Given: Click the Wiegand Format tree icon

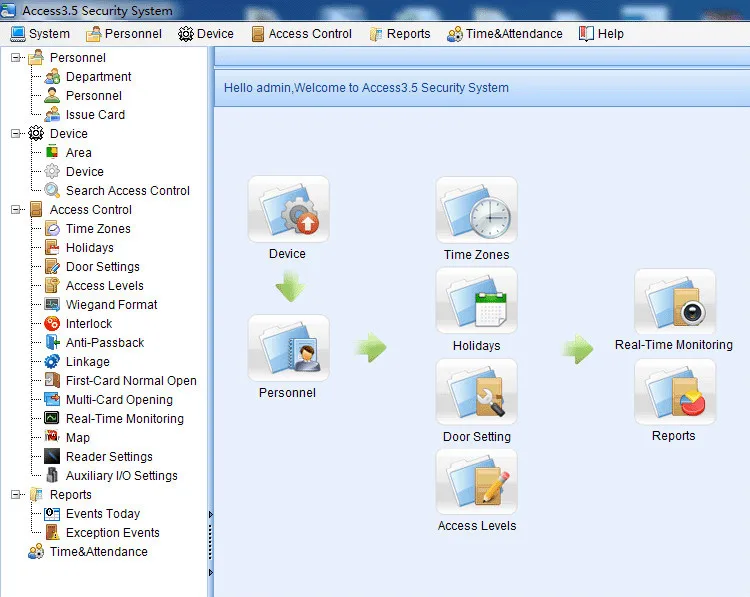Looking at the screenshot, I should click(52, 304).
